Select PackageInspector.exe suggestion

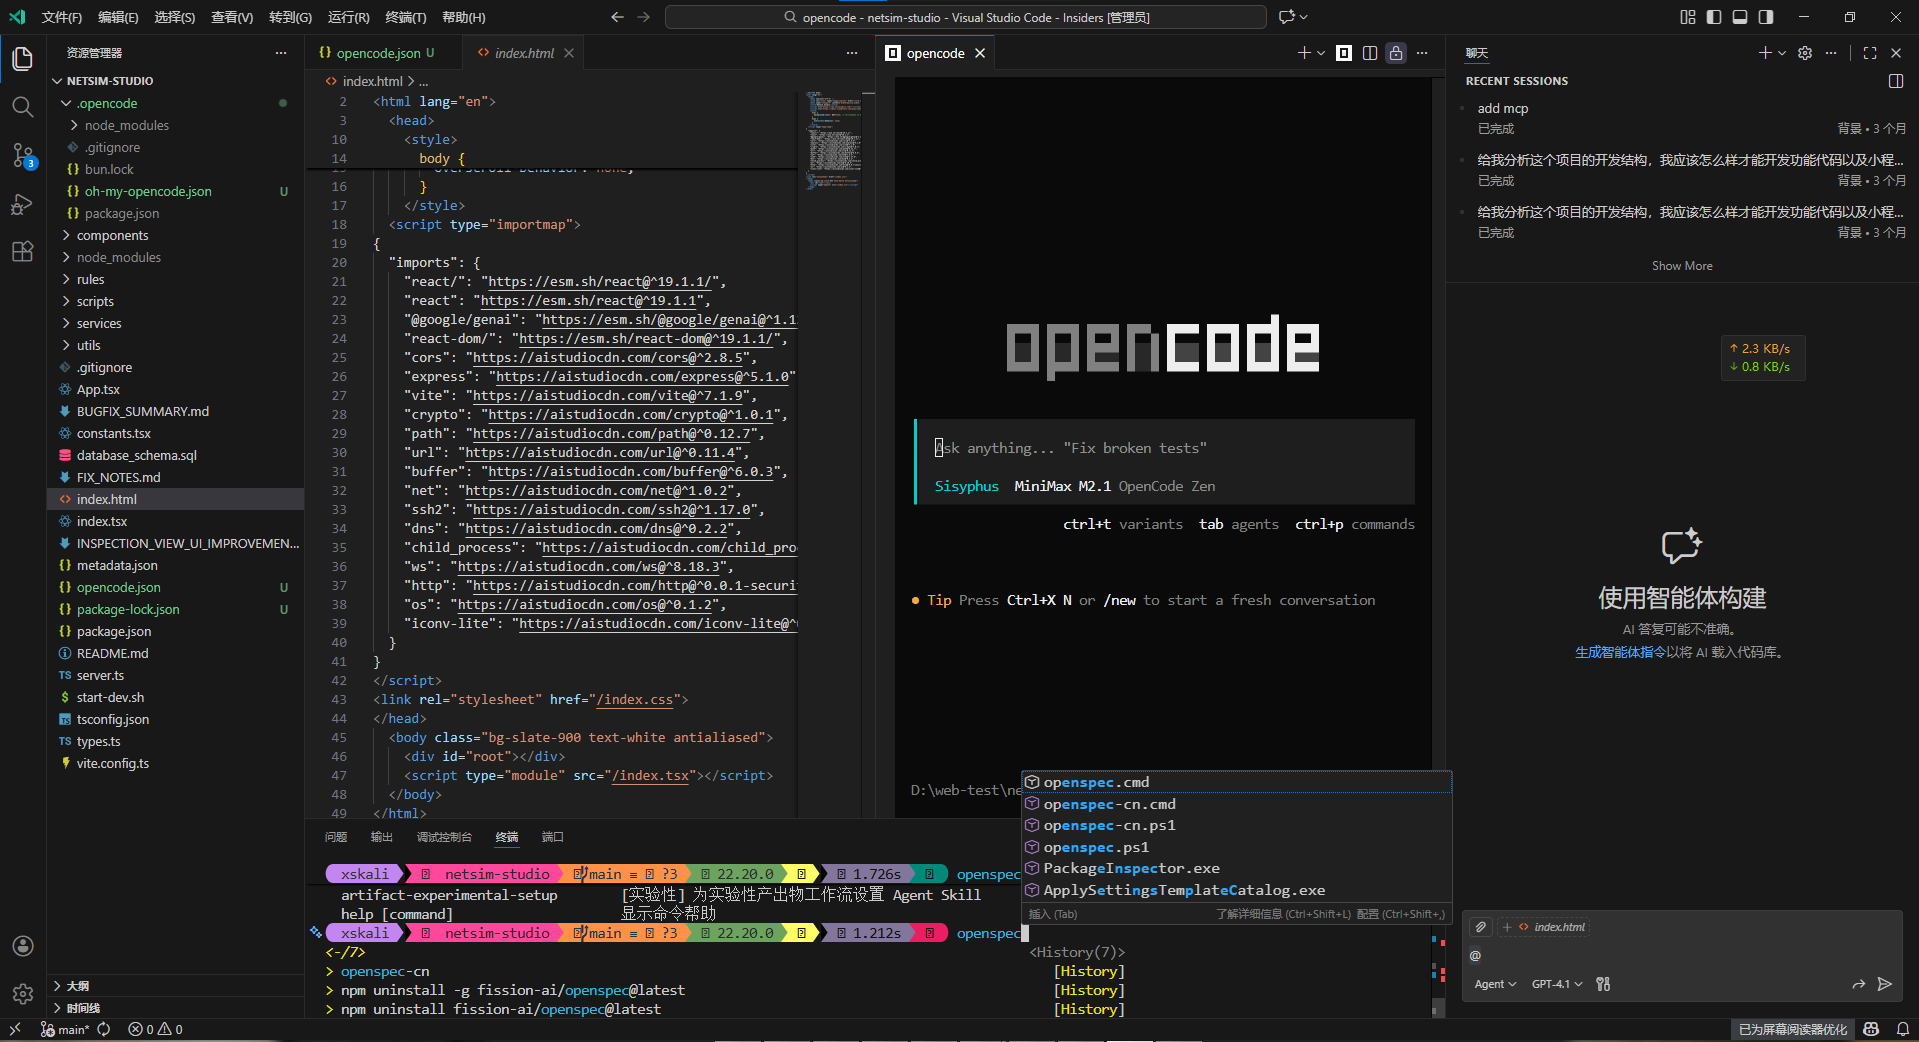coord(1236,868)
